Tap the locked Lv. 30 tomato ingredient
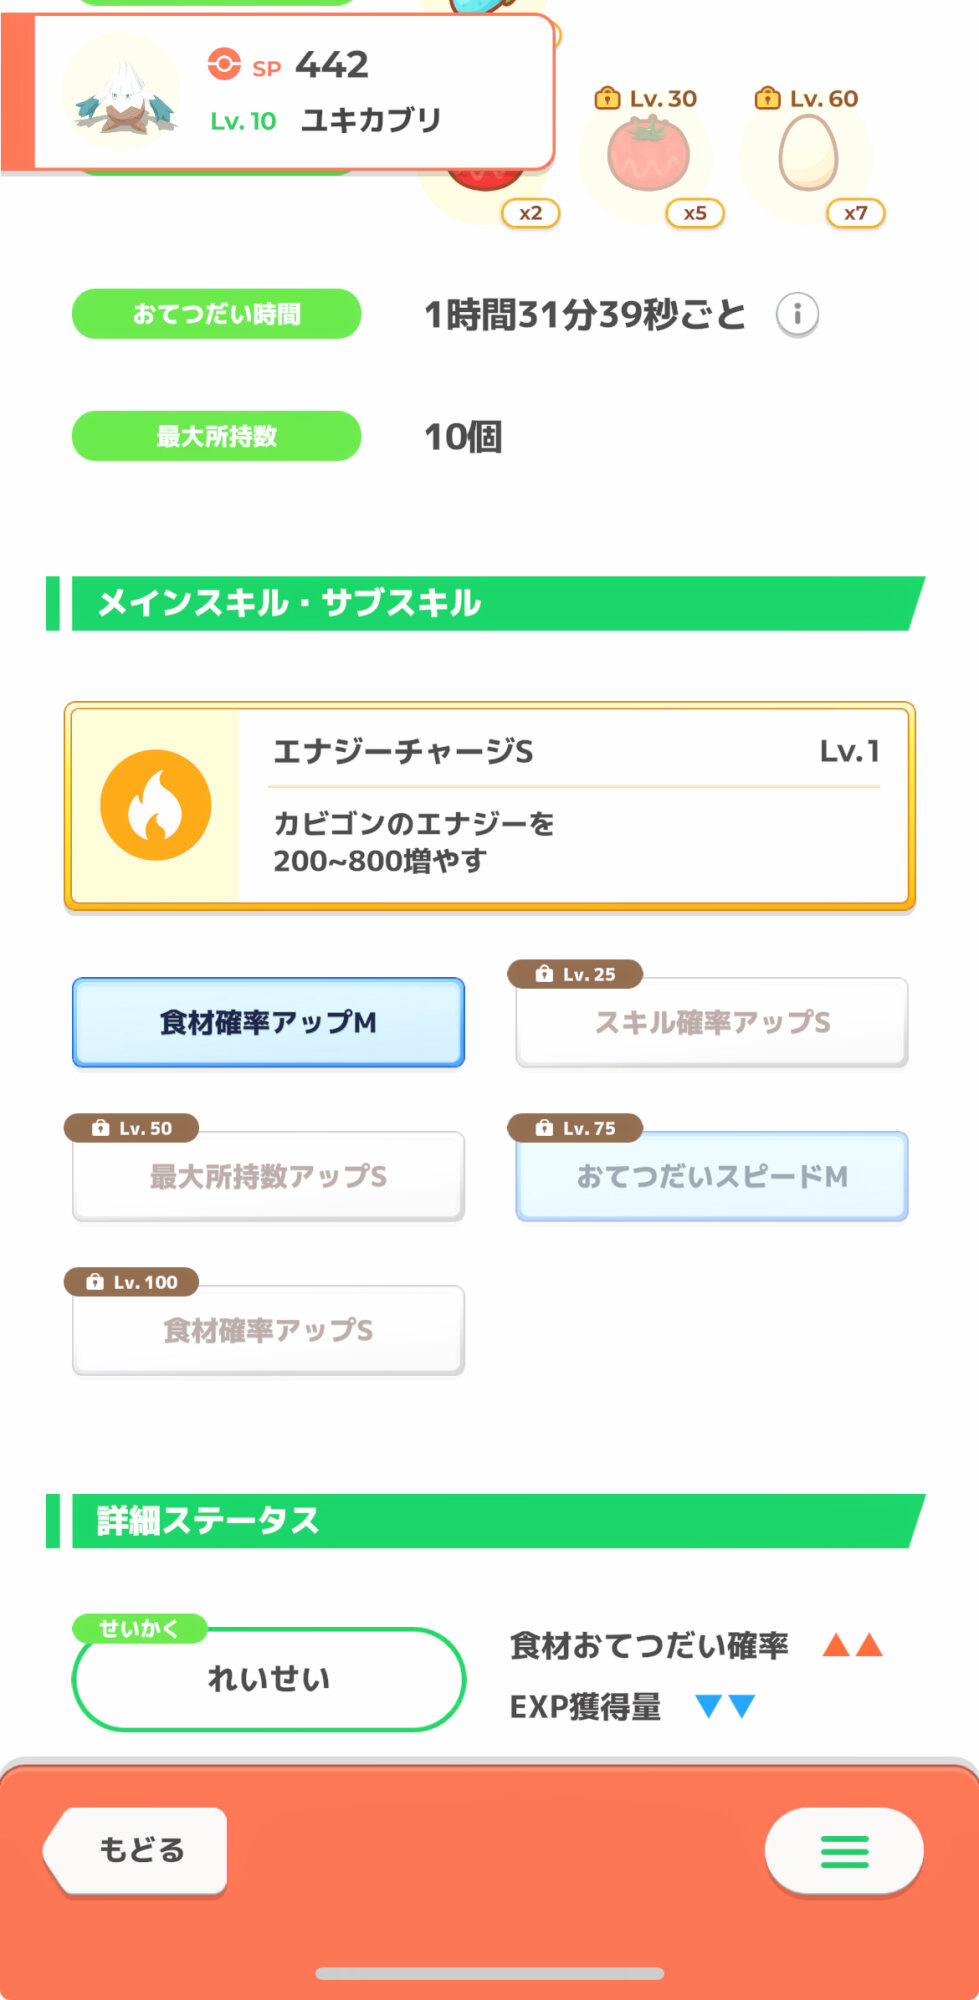This screenshot has width=979, height=2000. (x=648, y=155)
